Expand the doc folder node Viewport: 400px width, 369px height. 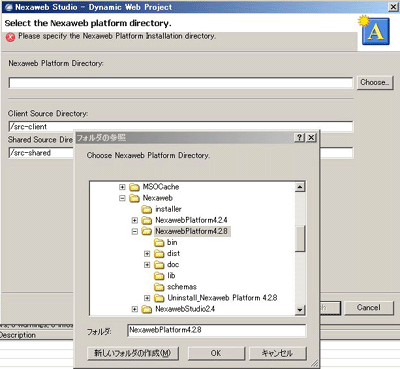pyautogui.click(x=147, y=265)
